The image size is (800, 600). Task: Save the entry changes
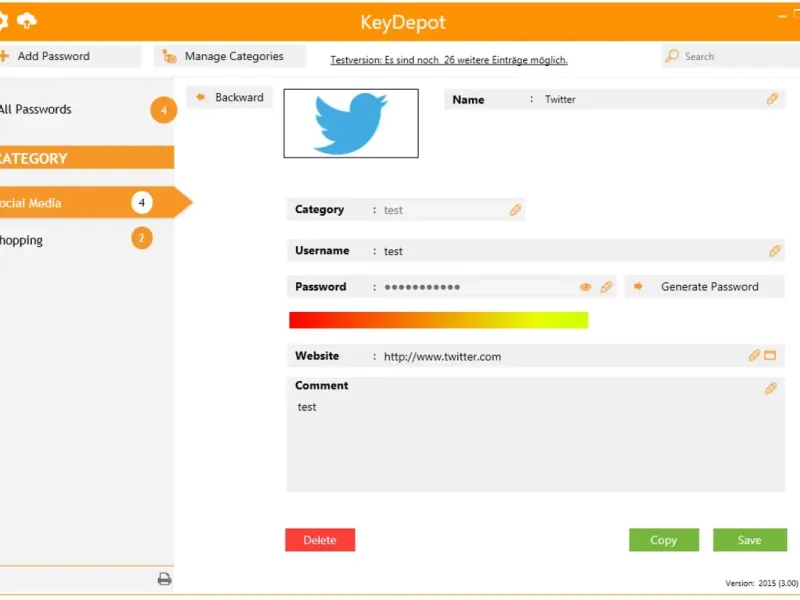click(x=749, y=540)
